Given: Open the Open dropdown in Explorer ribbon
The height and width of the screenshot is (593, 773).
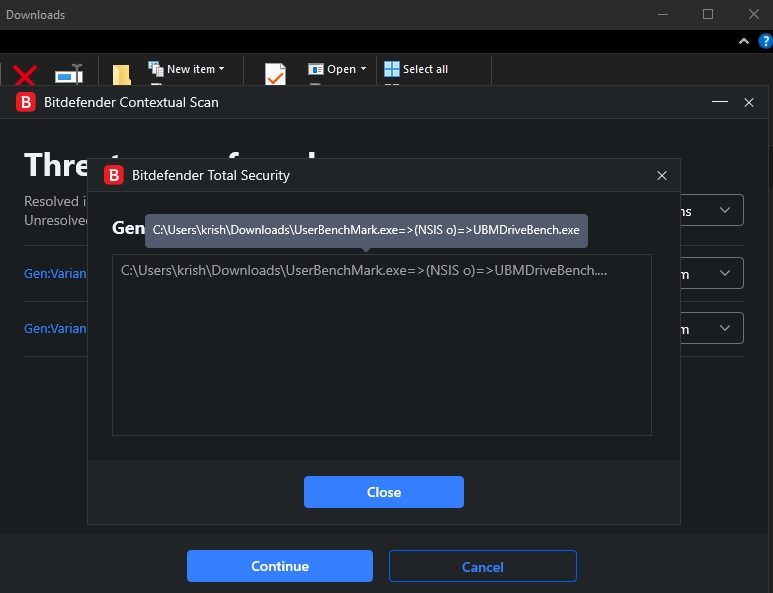Looking at the screenshot, I should click(338, 69).
